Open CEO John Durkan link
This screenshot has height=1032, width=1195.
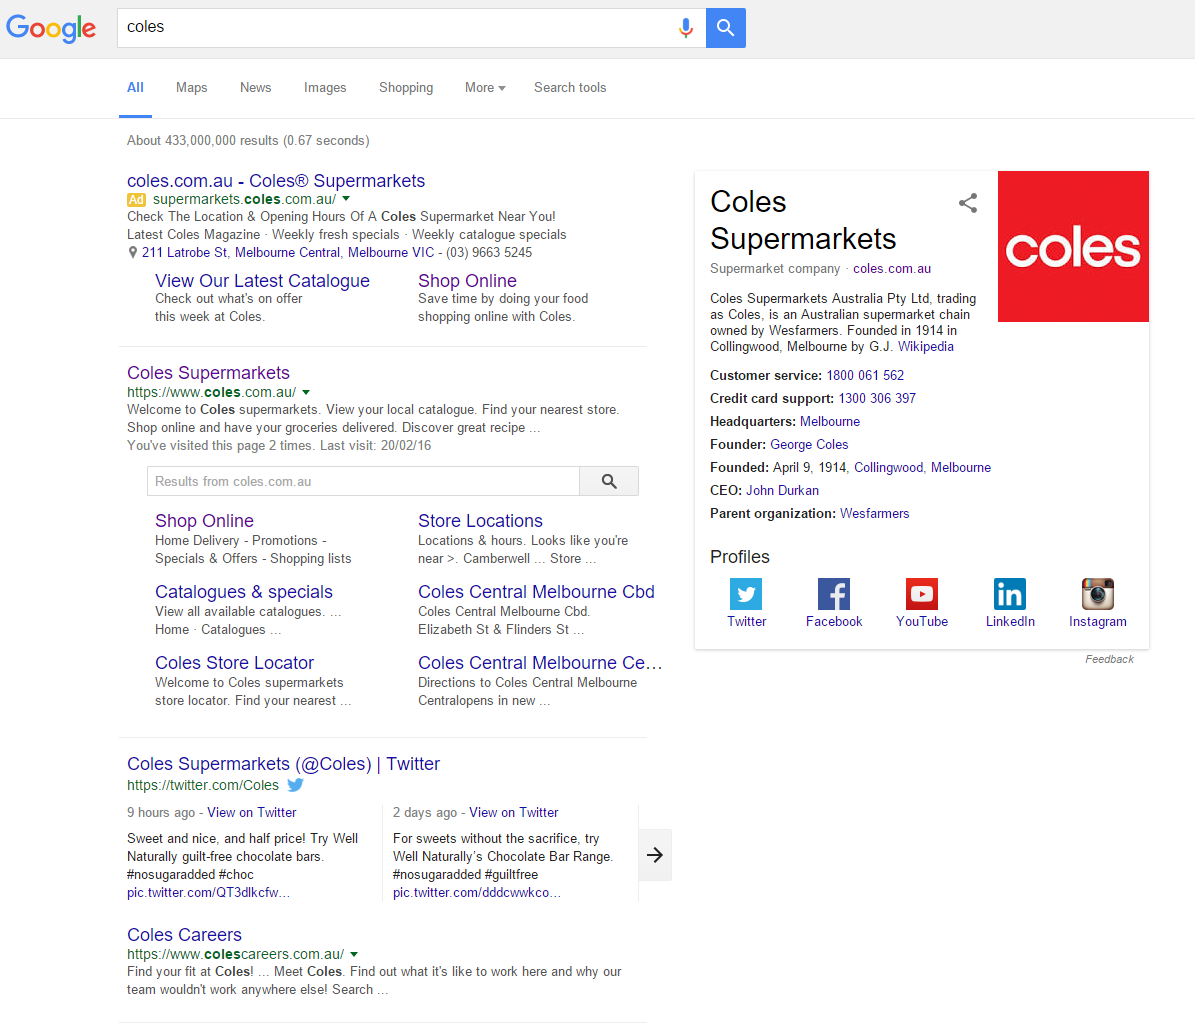tap(783, 490)
